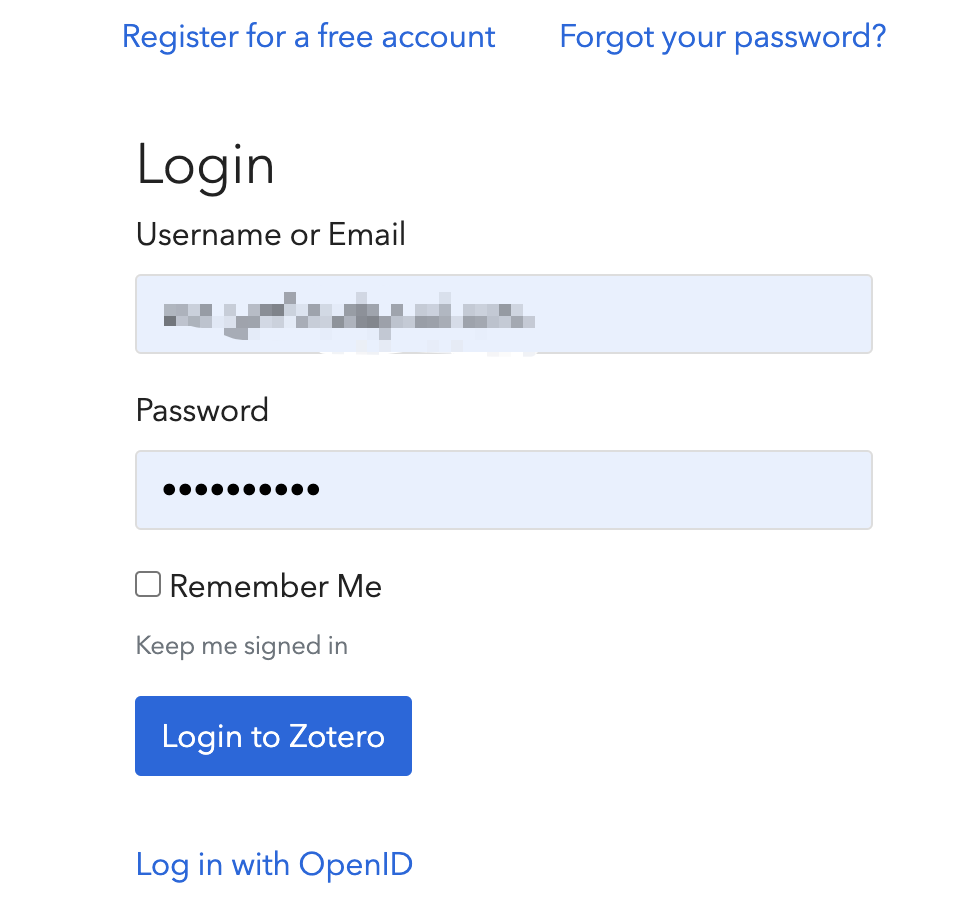Click inside the Password input field
Viewport: 956px width, 912px height.
point(600,490)
